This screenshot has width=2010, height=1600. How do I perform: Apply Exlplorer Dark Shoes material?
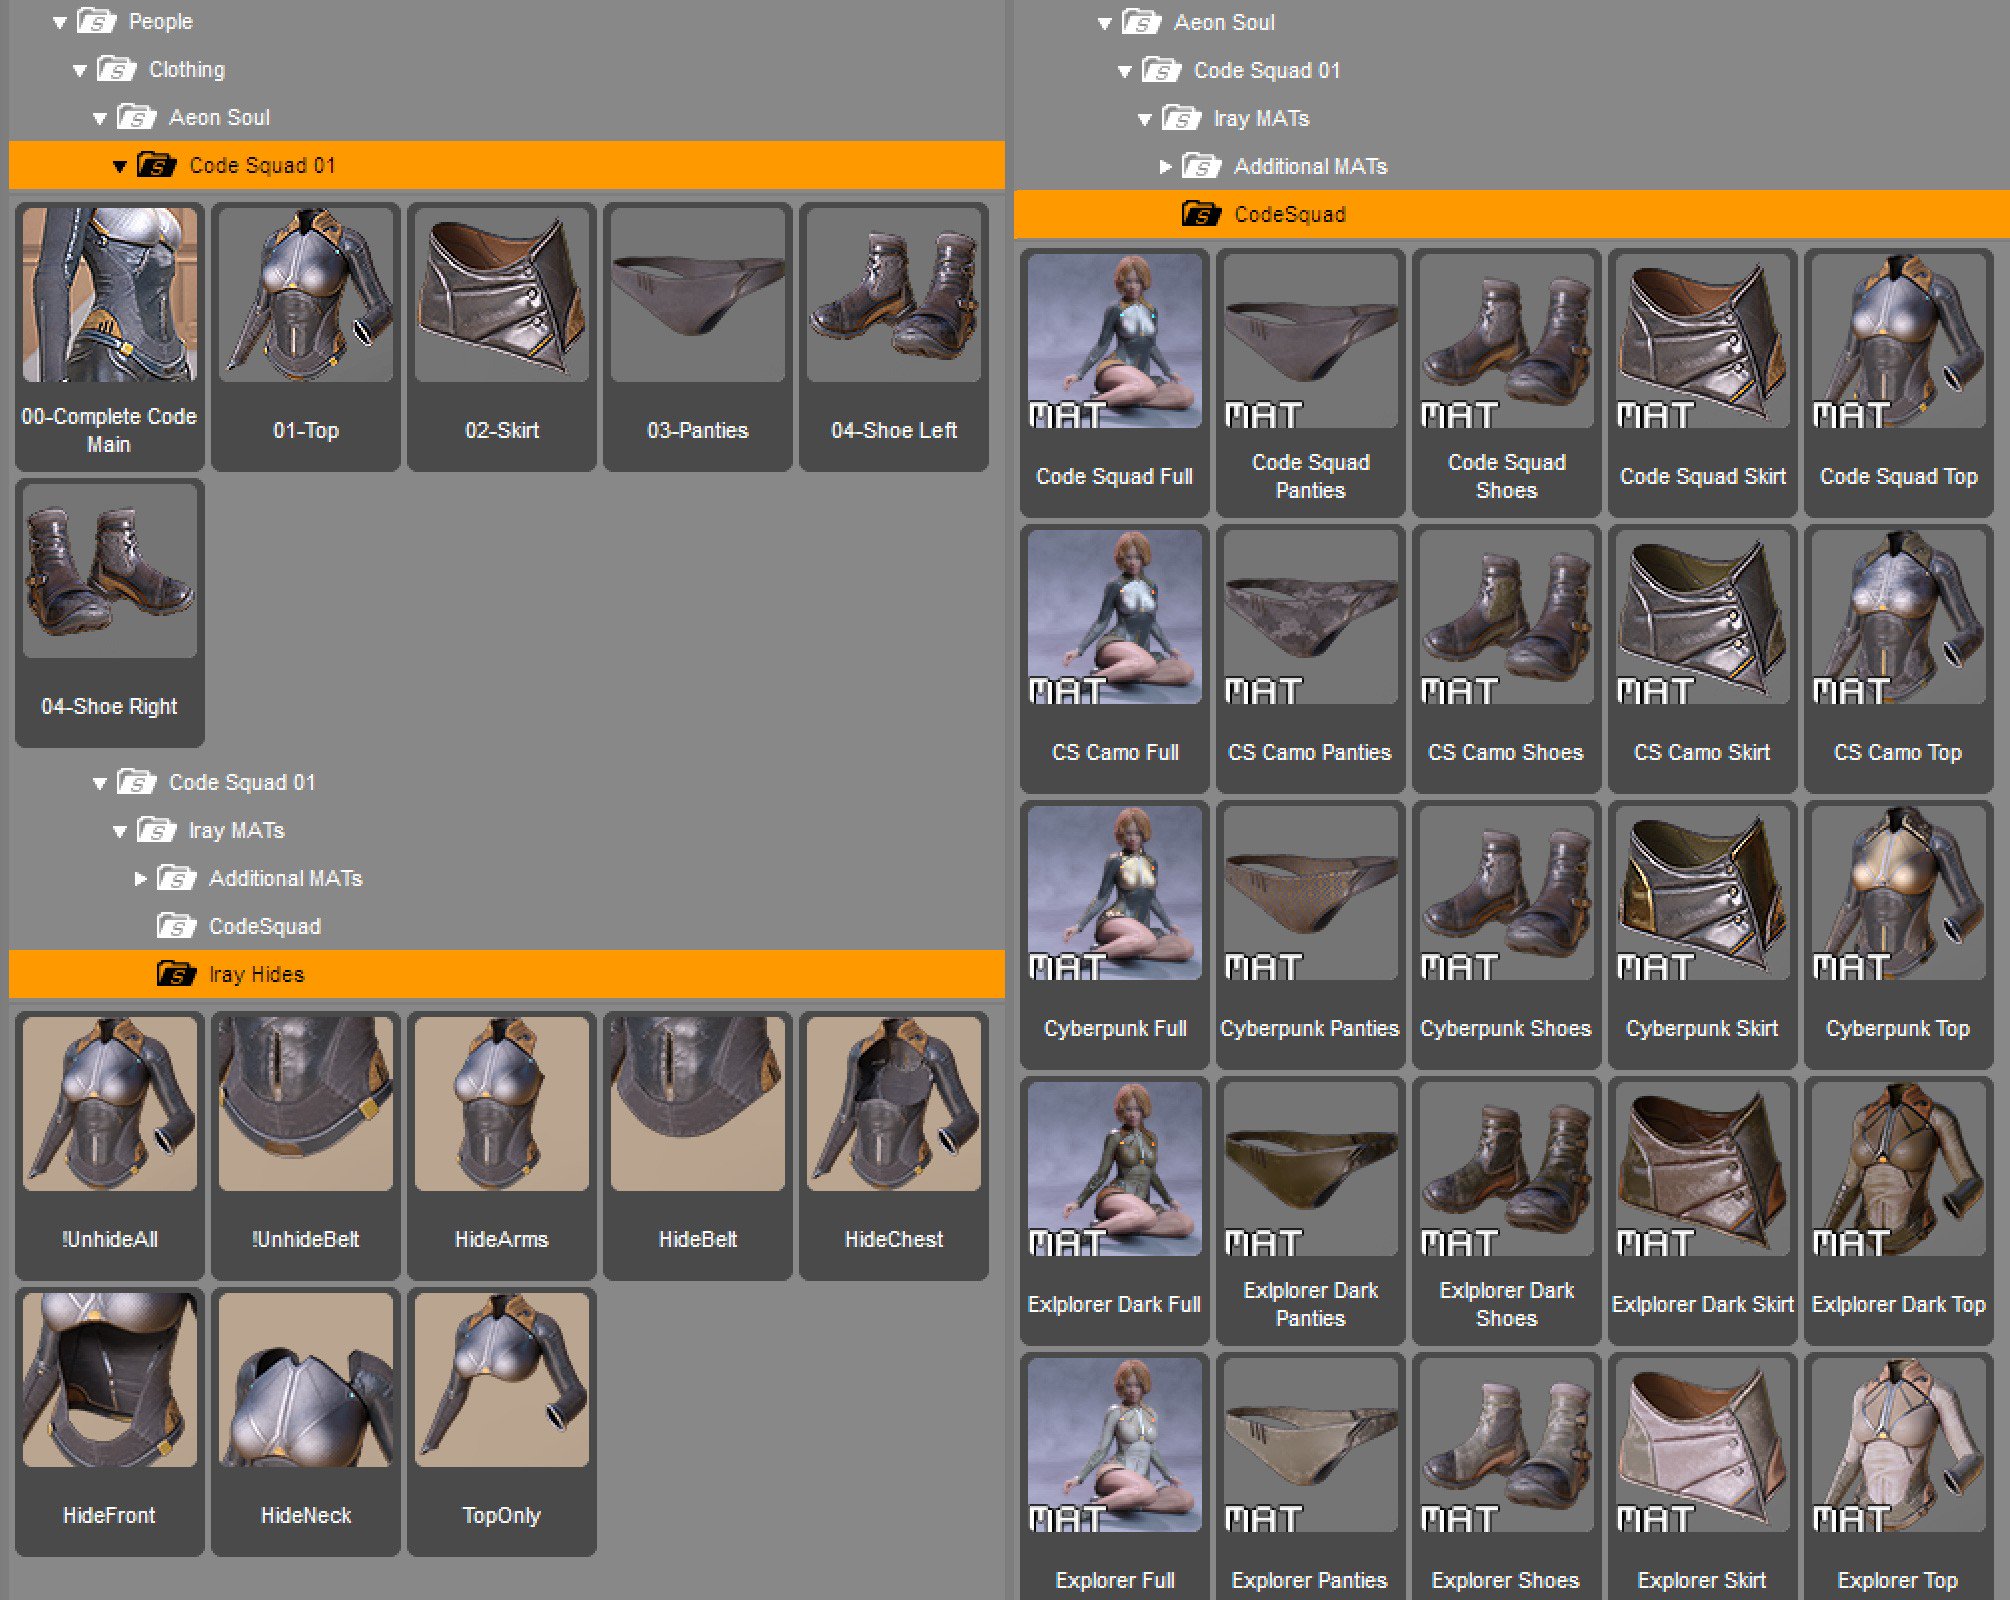tap(1507, 1210)
